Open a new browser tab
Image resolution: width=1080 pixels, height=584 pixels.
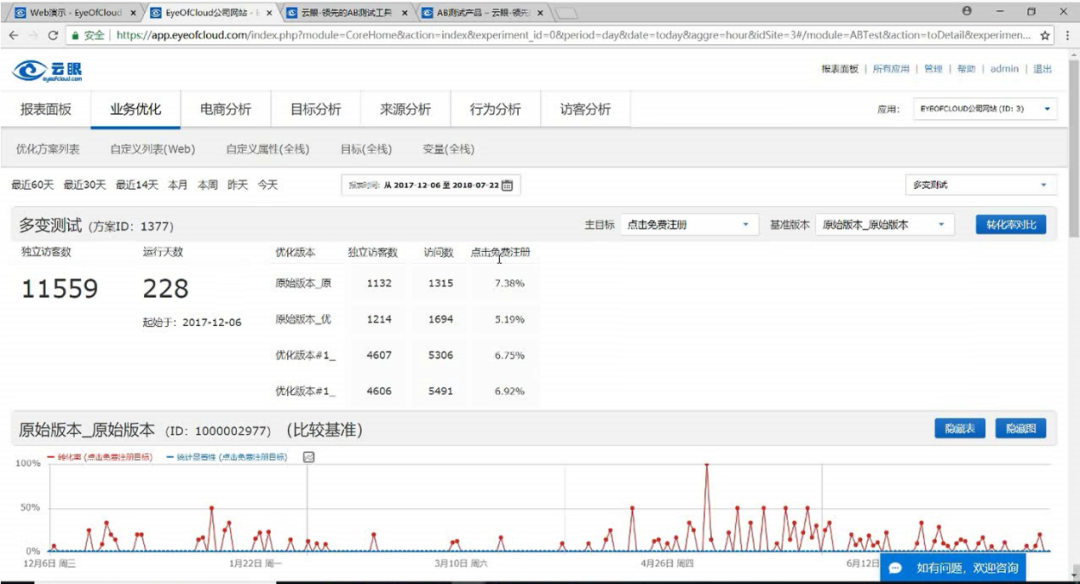coord(565,13)
